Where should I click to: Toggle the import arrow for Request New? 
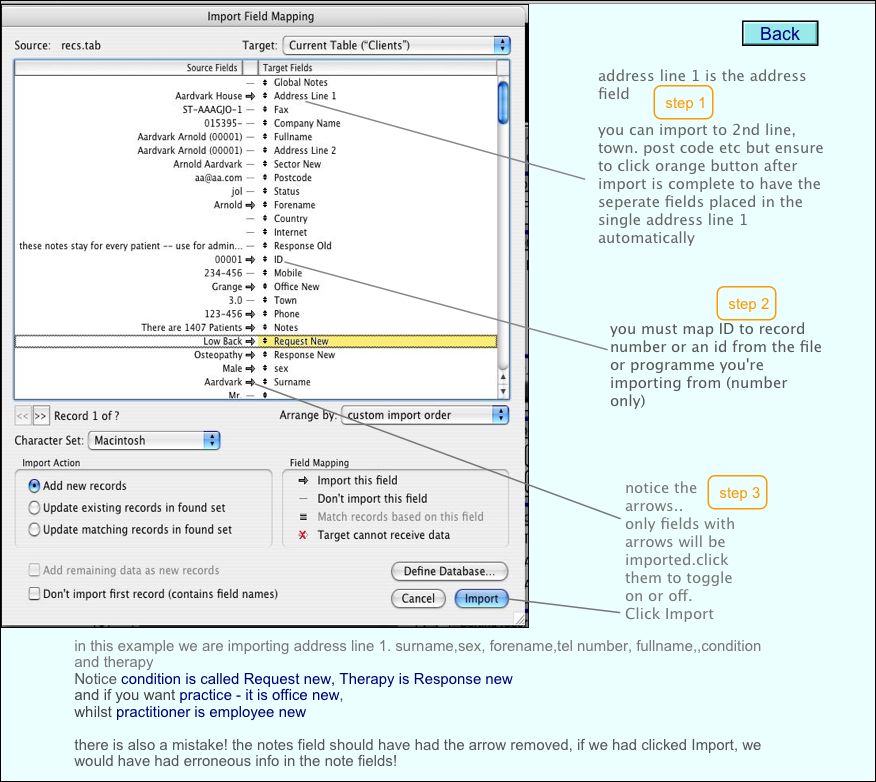click(250, 341)
